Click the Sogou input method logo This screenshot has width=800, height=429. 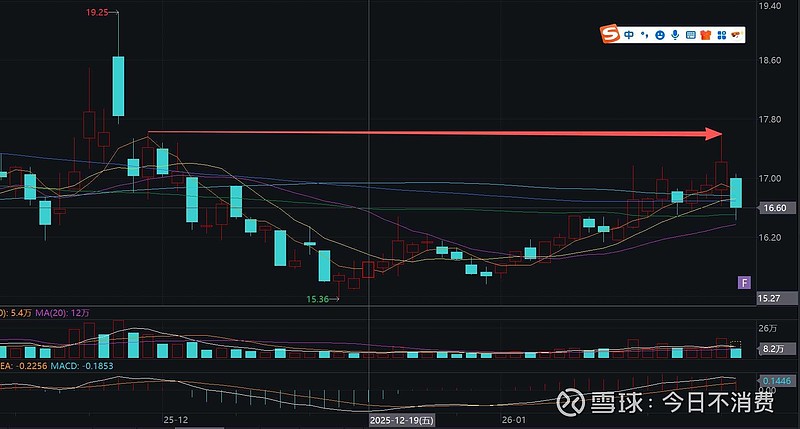point(610,34)
